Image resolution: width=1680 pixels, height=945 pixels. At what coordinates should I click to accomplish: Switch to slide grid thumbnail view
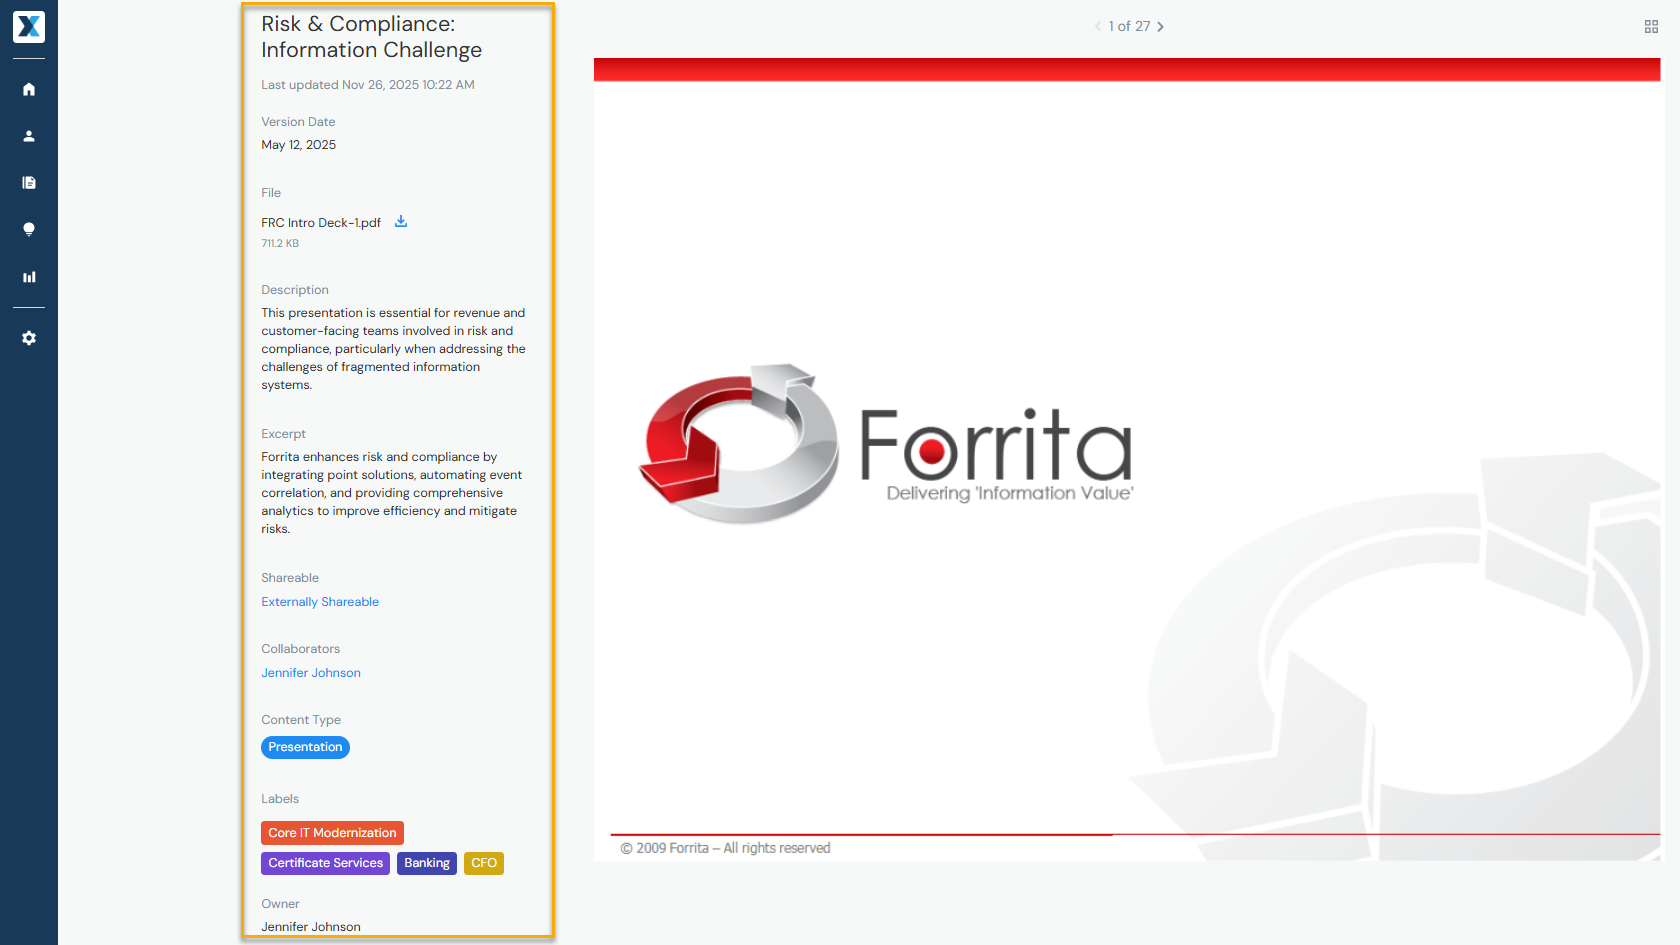pos(1651,27)
